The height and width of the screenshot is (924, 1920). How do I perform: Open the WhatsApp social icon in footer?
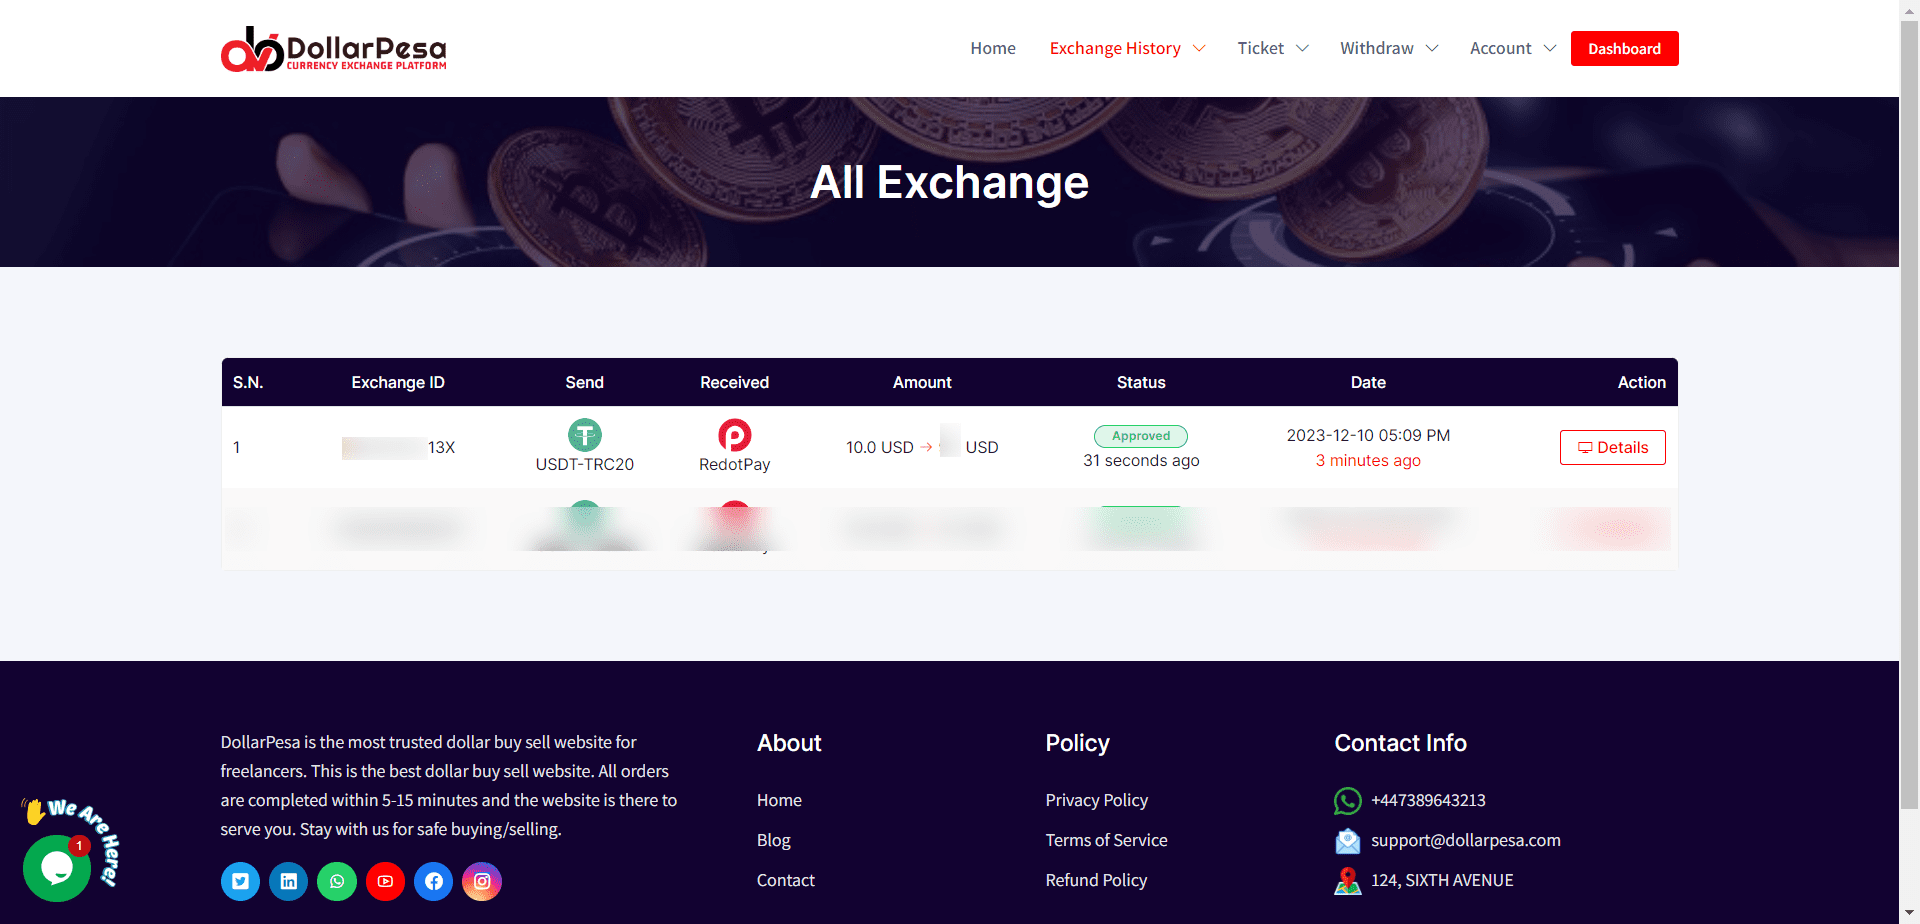[x=337, y=881]
